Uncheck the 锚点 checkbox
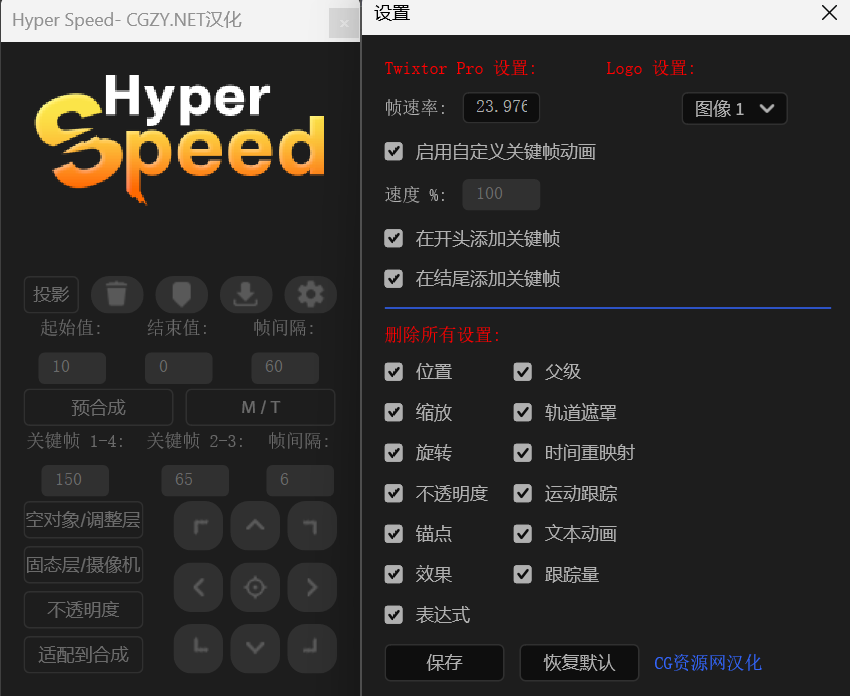850x696 pixels. coord(394,533)
